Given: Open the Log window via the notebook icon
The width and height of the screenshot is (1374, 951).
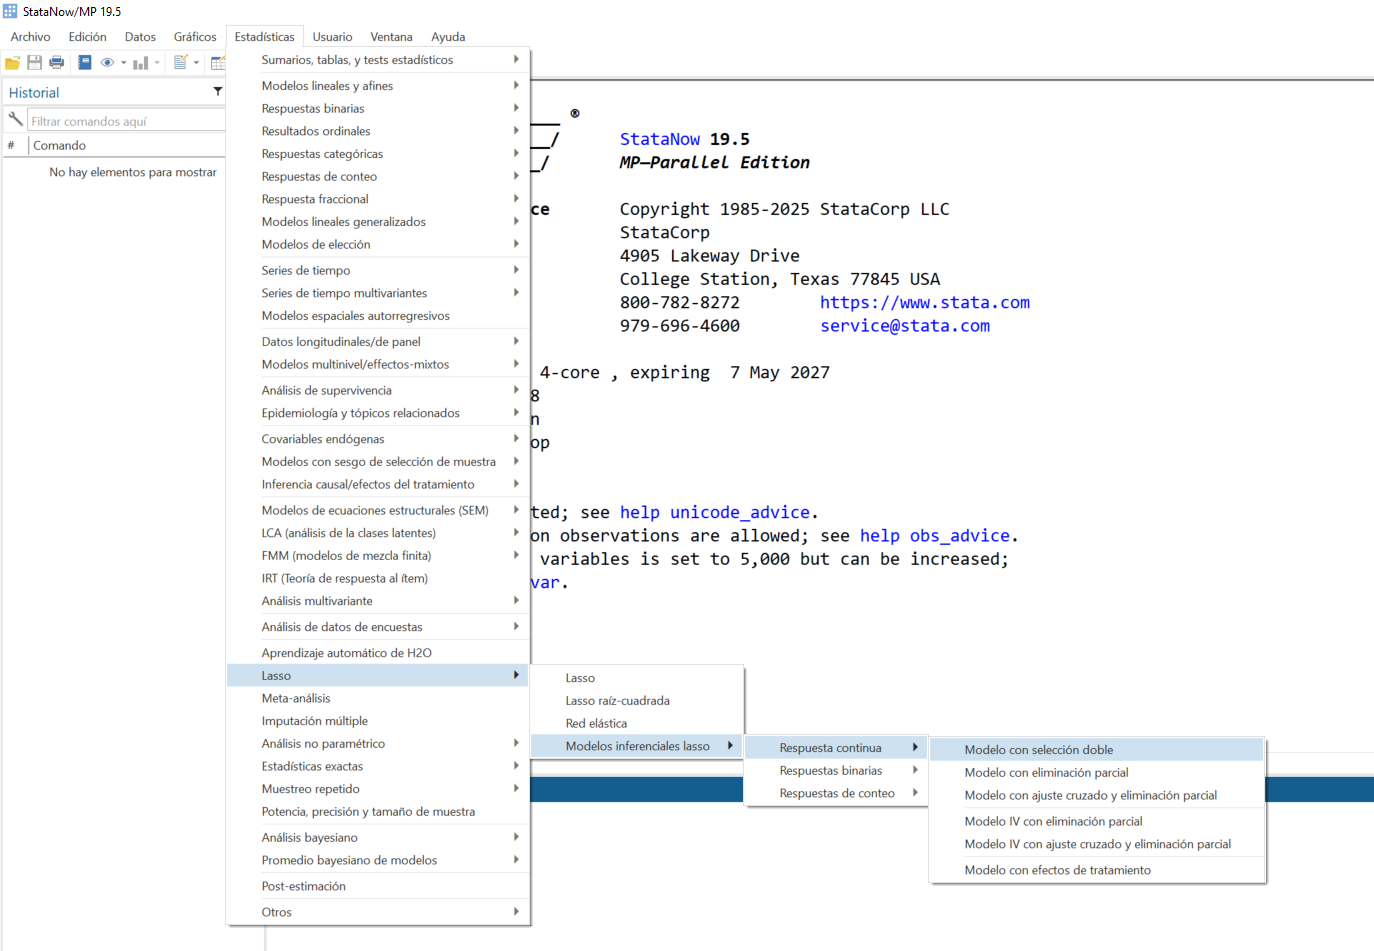Looking at the screenshot, I should [85, 62].
